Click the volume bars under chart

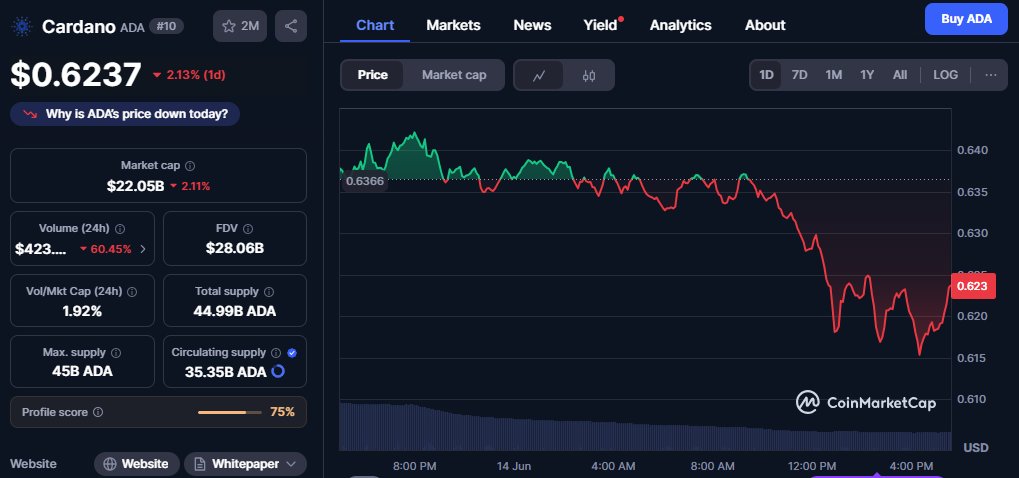tap(645, 427)
